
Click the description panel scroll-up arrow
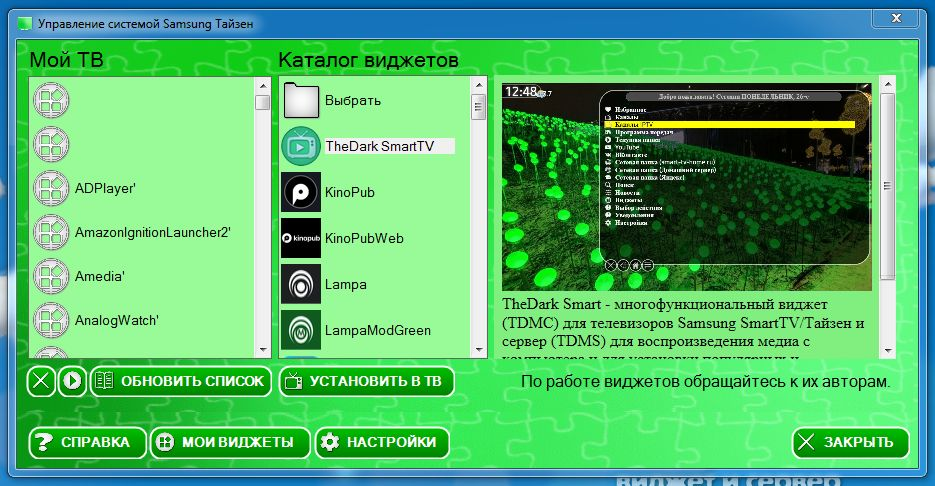(888, 85)
